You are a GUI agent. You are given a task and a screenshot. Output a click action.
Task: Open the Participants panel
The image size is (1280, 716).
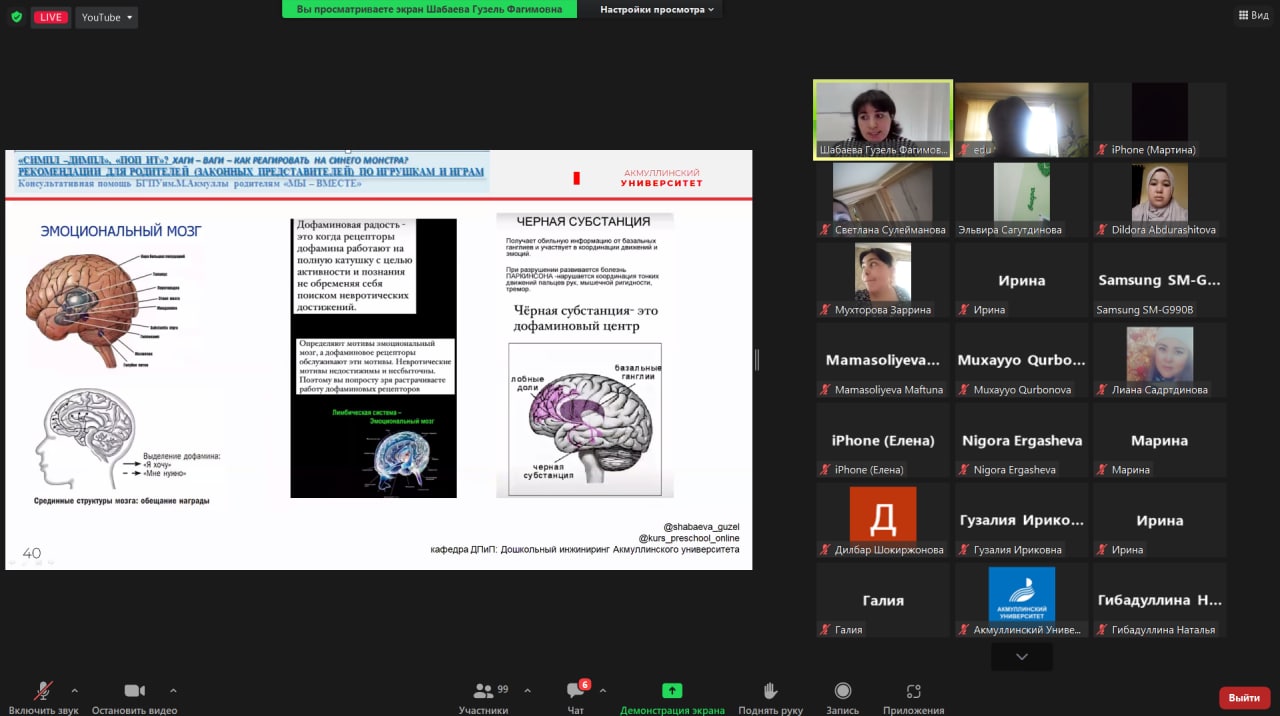pyautogui.click(x=484, y=692)
